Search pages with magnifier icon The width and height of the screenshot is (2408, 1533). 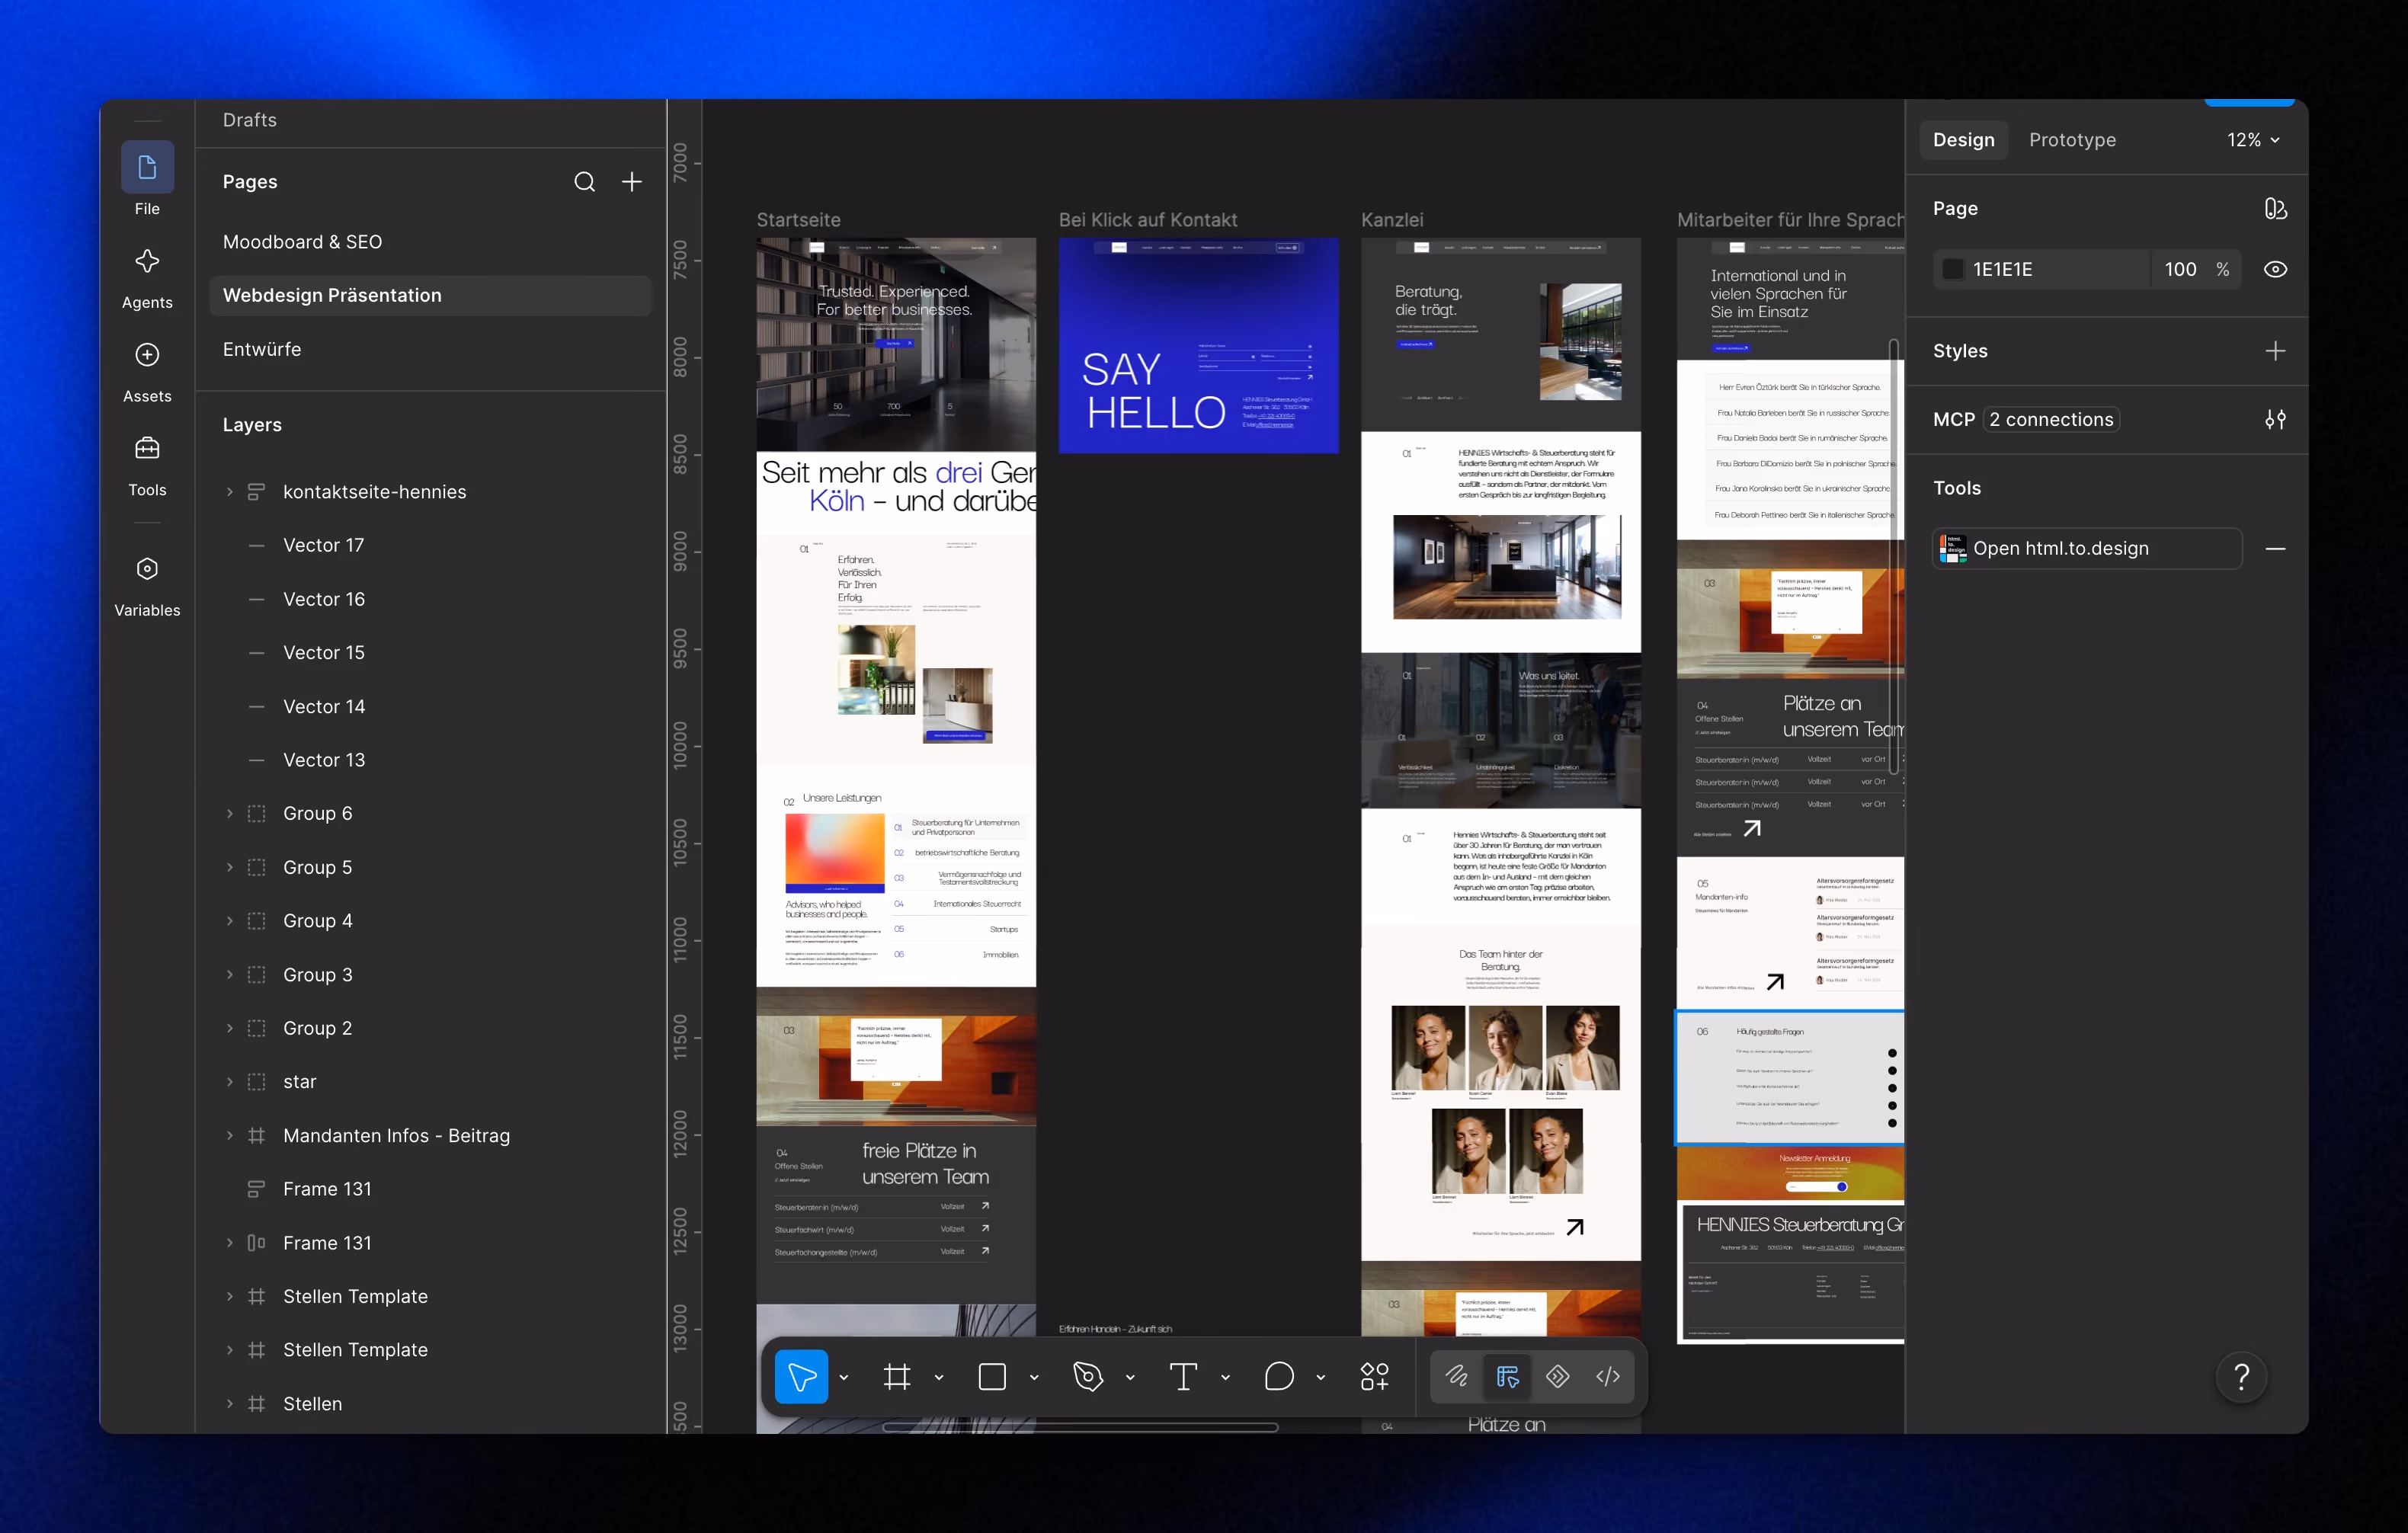(584, 182)
